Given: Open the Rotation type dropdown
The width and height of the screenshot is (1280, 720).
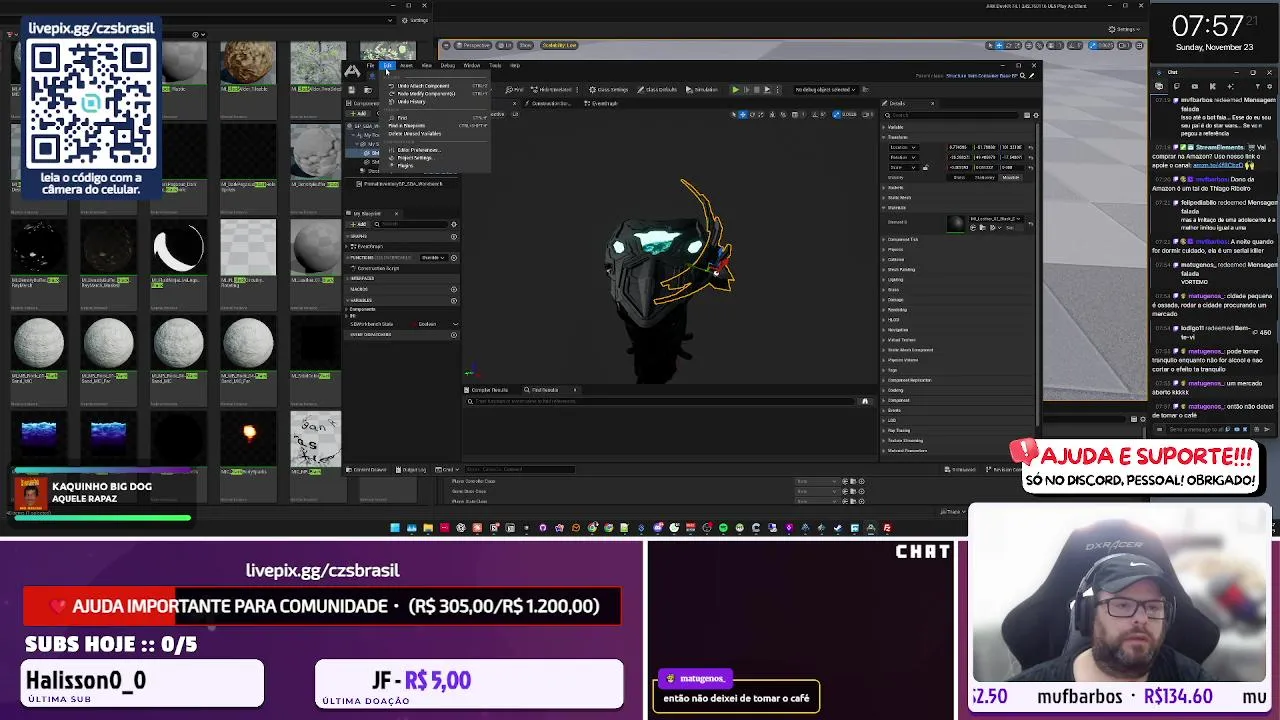Looking at the screenshot, I should tap(904, 157).
